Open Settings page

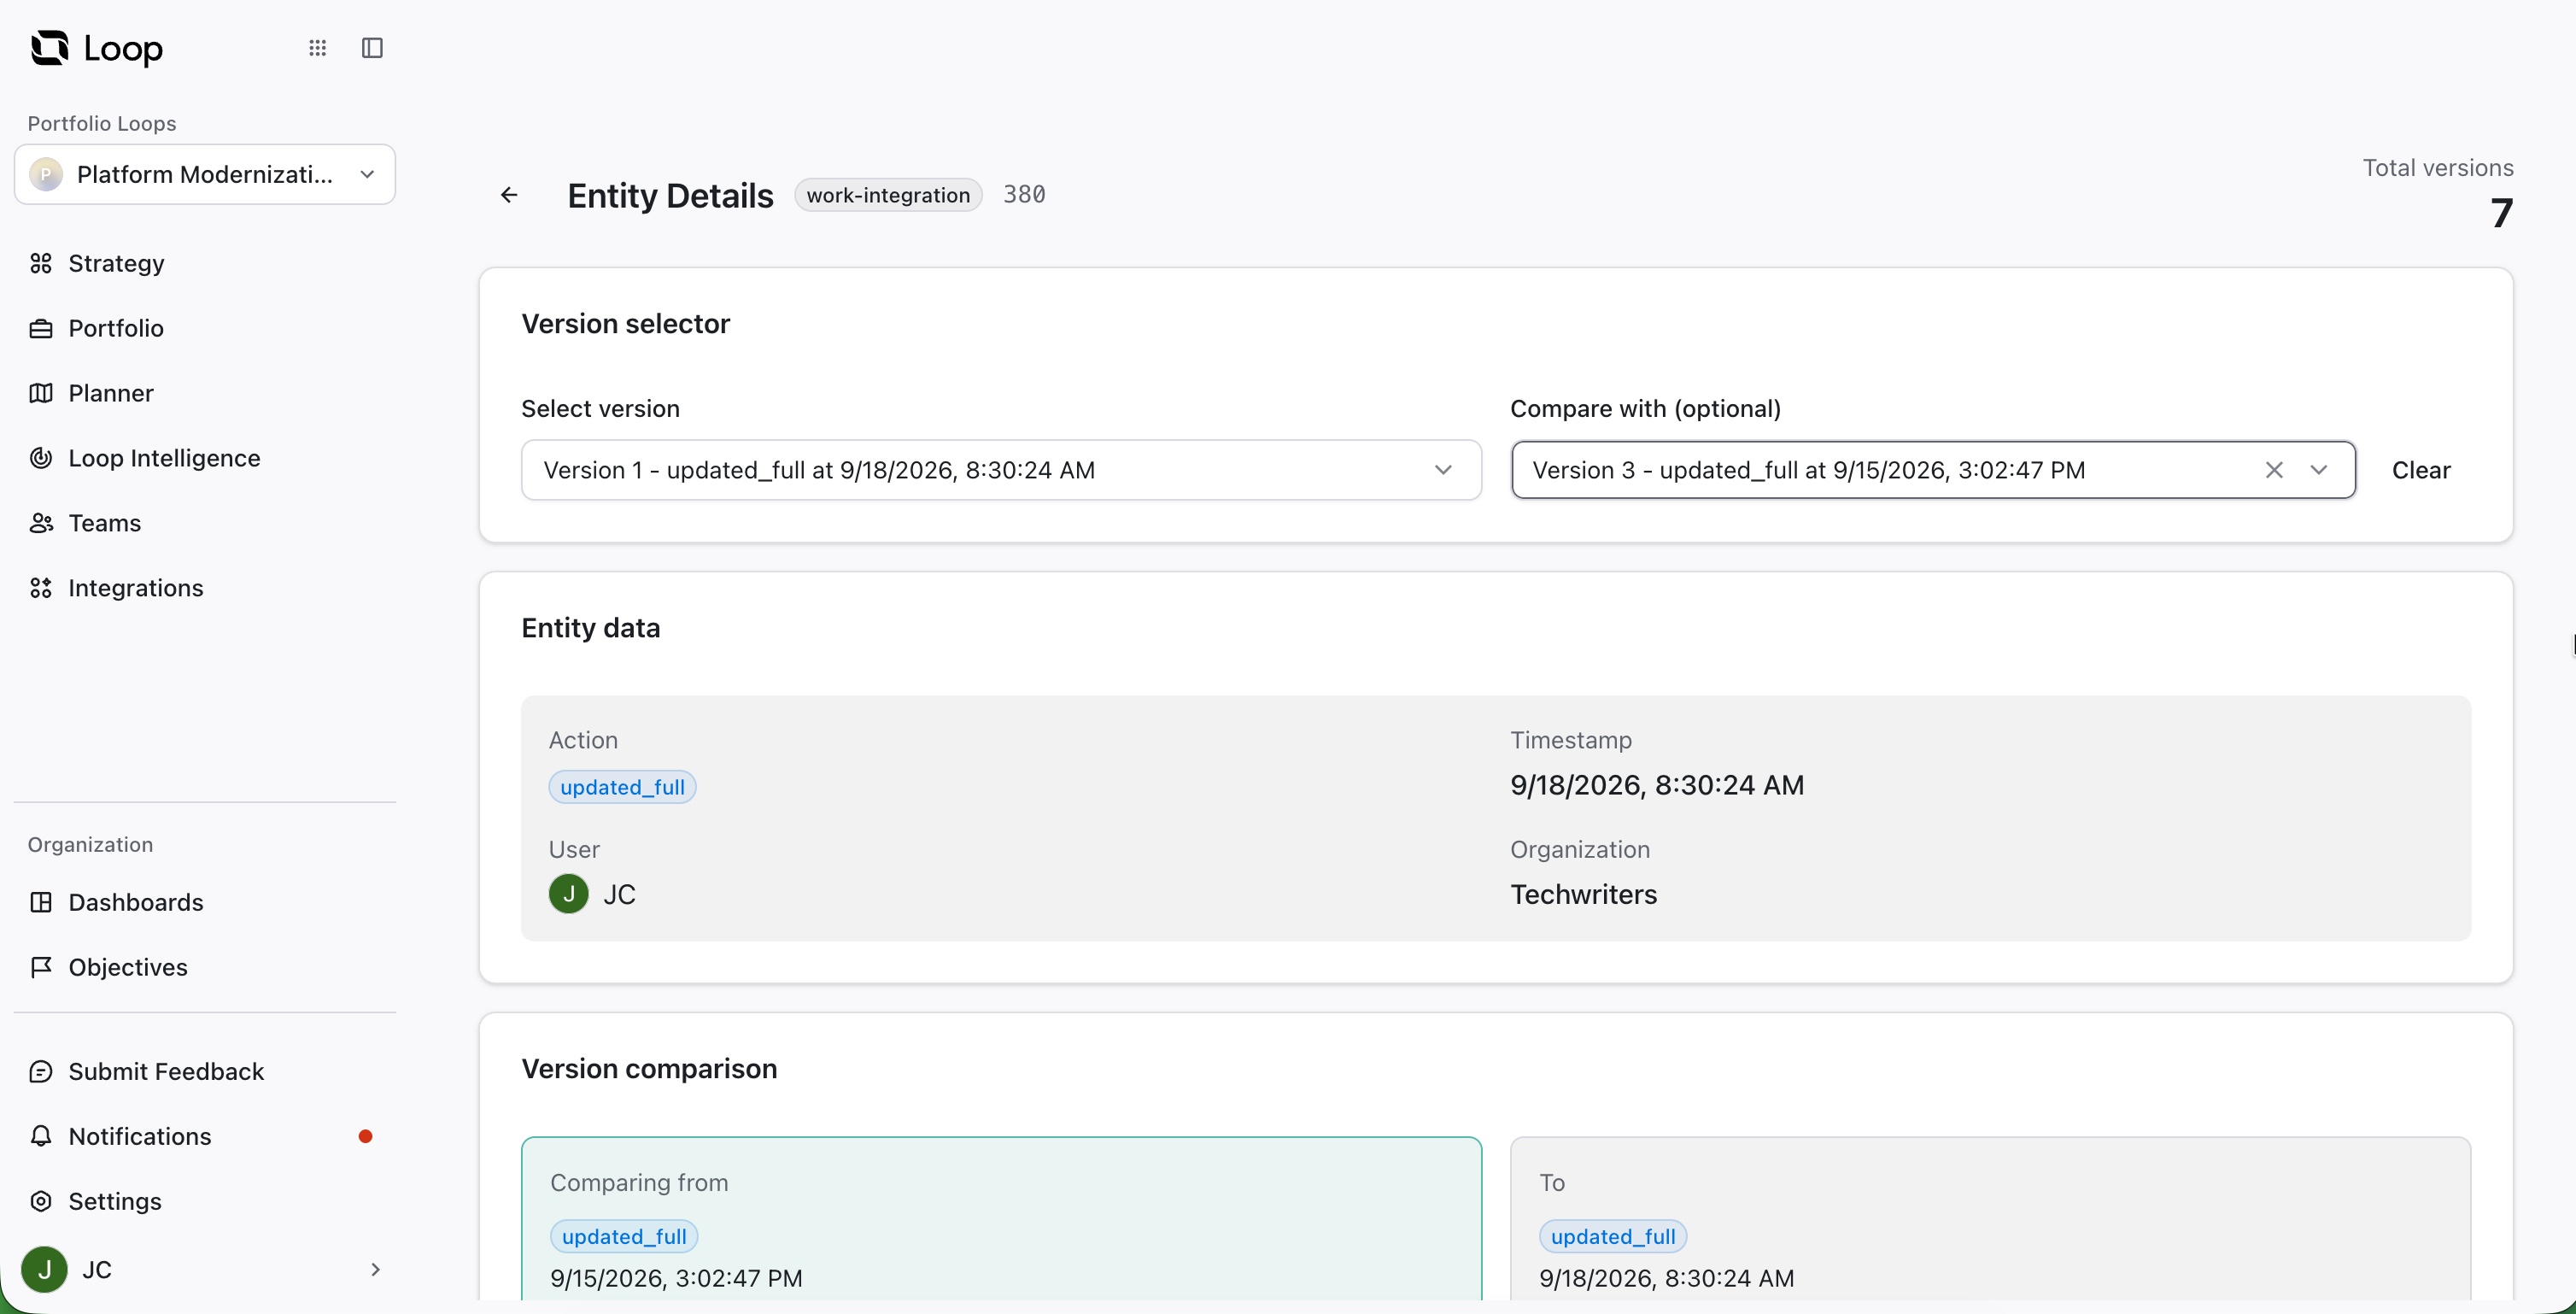205,1201
